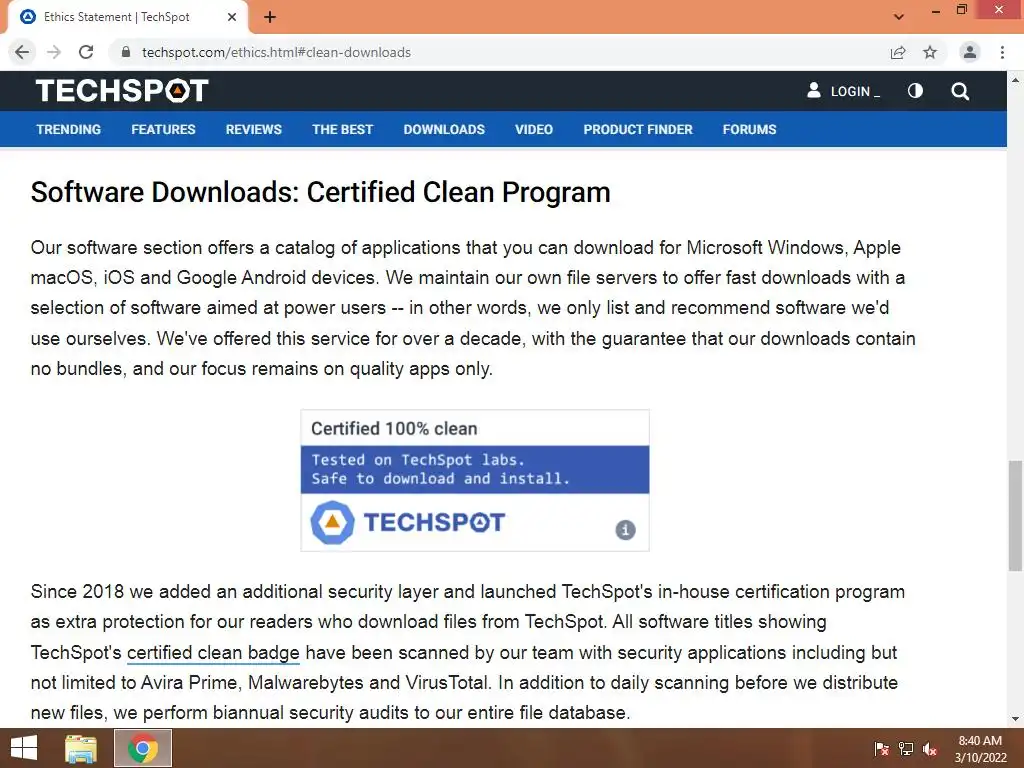Viewport: 1024px width, 768px height.
Task: Click the TechSpot logo inside the badge
Action: (408, 522)
